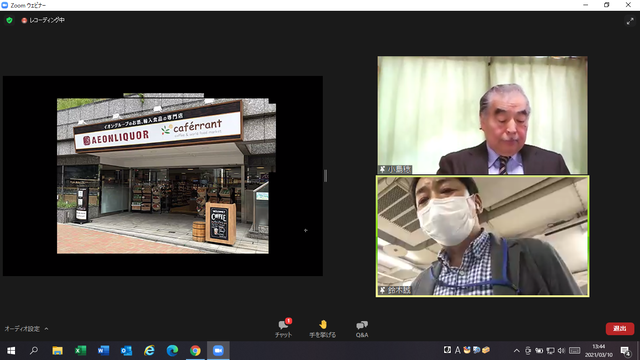
Task: Select the shared AEON LIQUOR storefront slide
Action: pos(163,176)
